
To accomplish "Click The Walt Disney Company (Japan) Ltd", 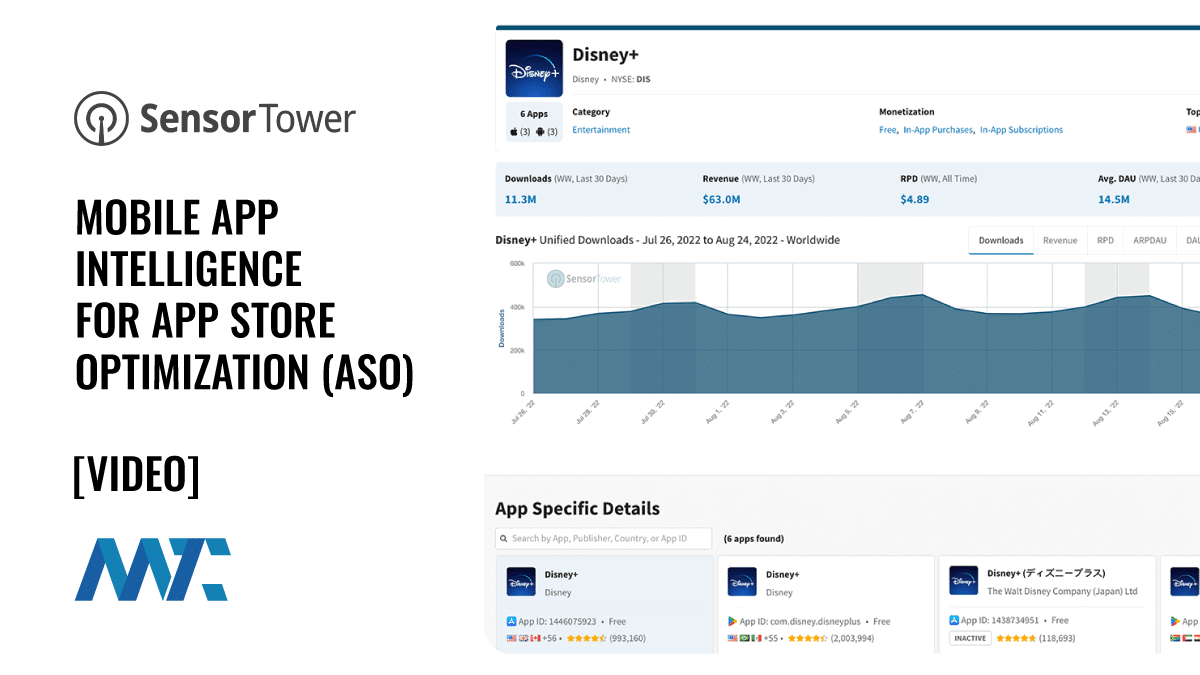I will coord(1062,591).
